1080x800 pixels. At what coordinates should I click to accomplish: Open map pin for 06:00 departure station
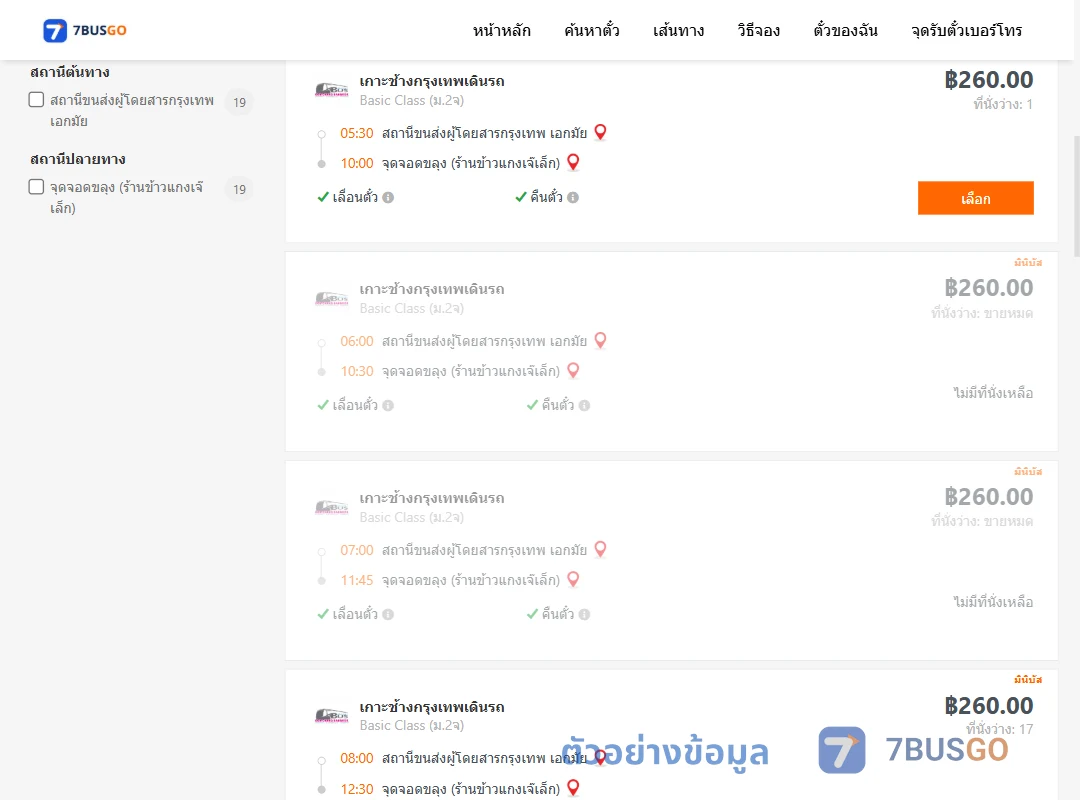[601, 340]
